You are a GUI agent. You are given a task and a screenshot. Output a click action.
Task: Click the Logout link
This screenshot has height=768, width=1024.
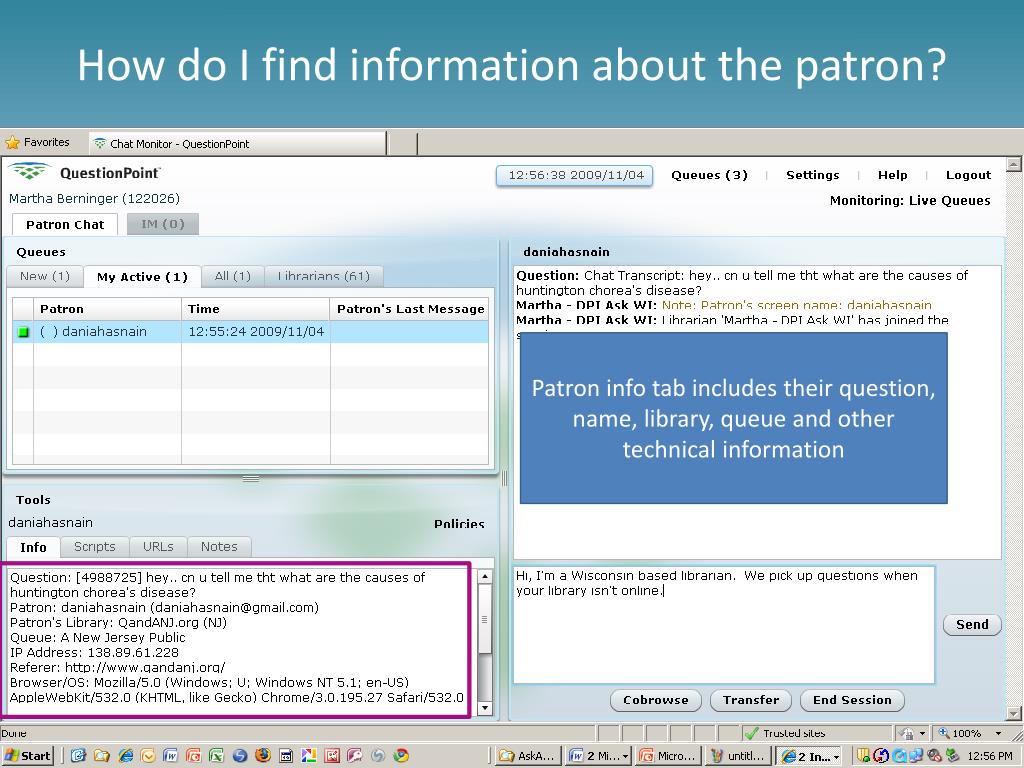(x=968, y=175)
